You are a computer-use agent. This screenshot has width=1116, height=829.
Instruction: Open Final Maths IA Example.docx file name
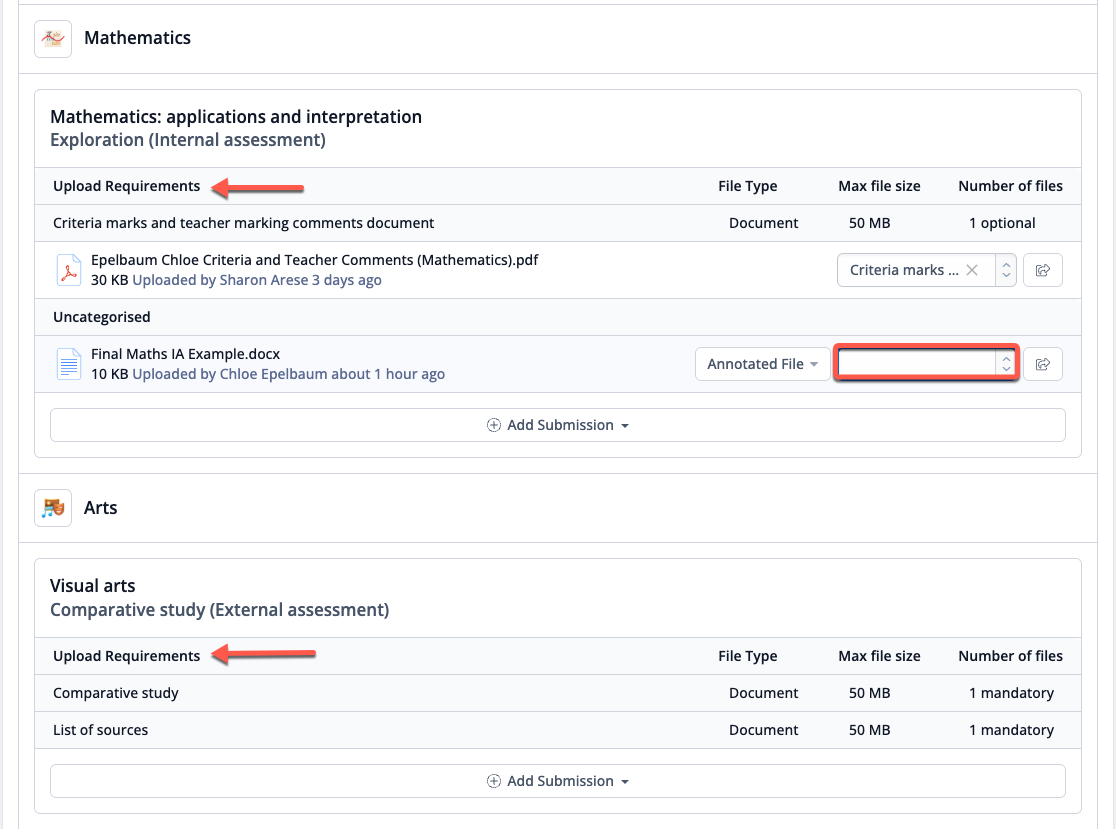pyautogui.click(x=185, y=354)
